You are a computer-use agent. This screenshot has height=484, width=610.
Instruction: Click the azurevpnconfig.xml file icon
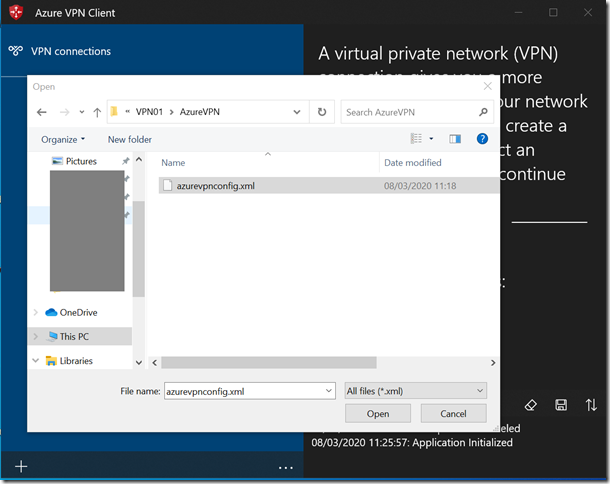pos(167,186)
